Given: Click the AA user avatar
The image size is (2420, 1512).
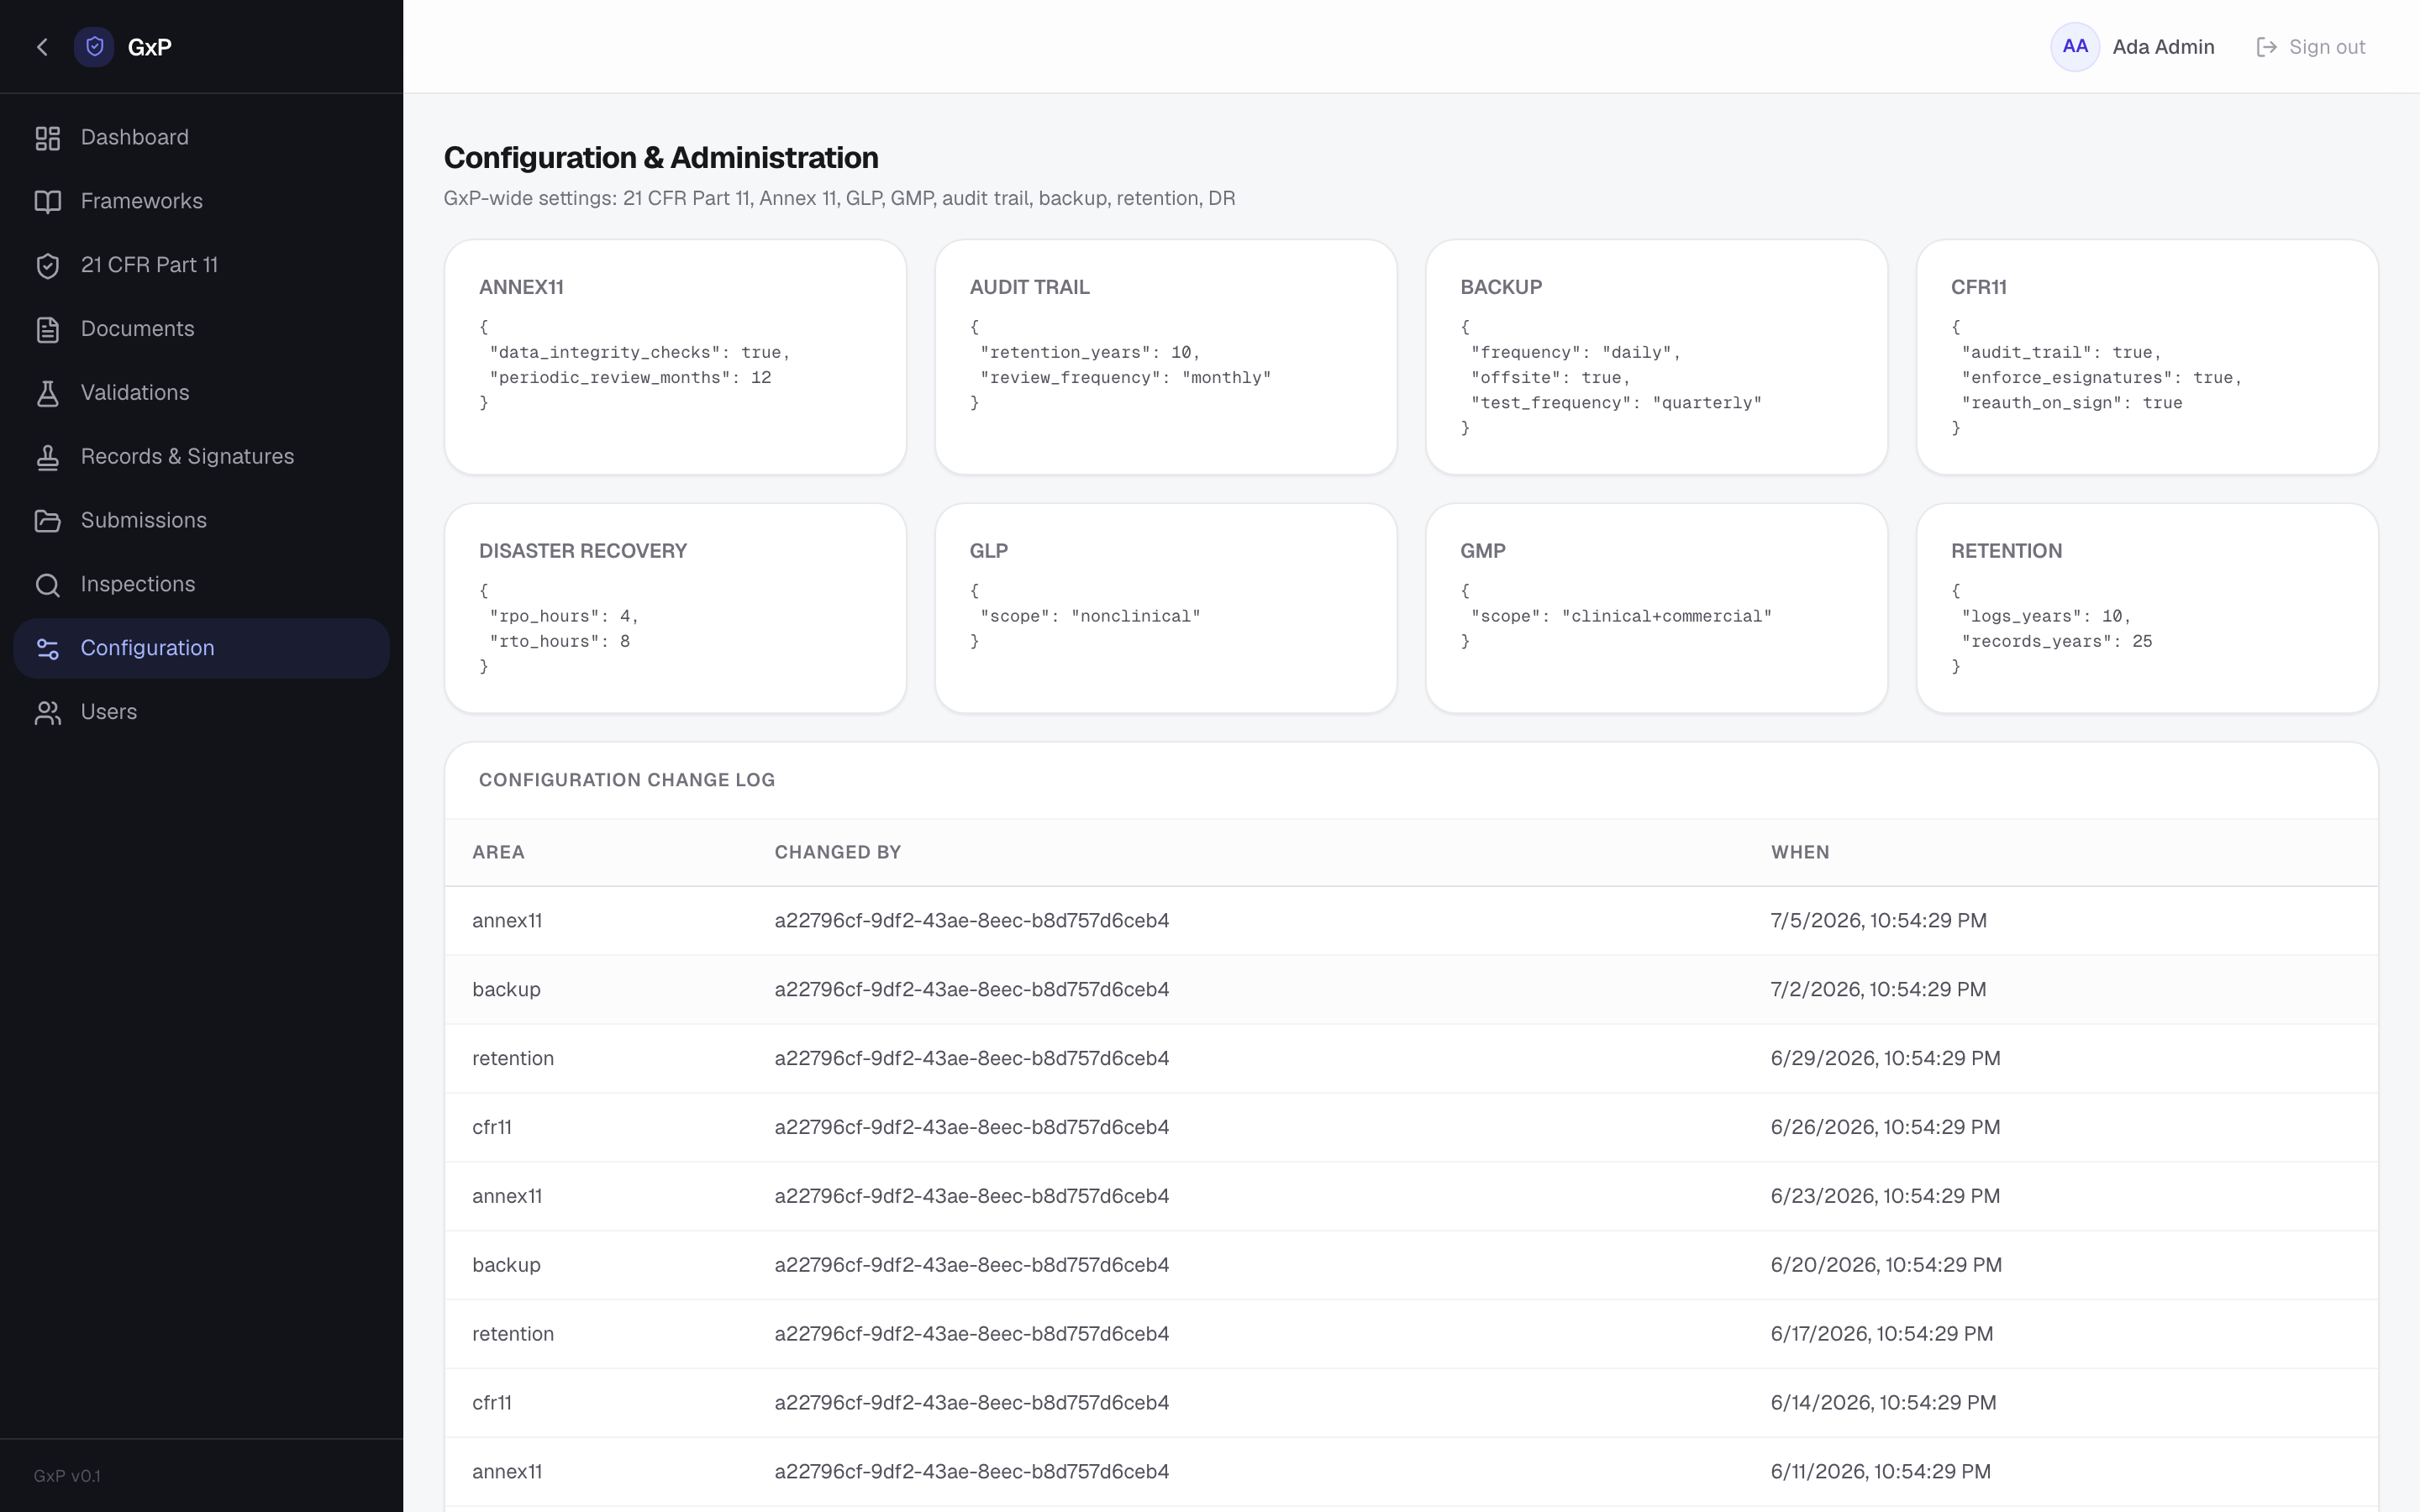Looking at the screenshot, I should click(2074, 47).
